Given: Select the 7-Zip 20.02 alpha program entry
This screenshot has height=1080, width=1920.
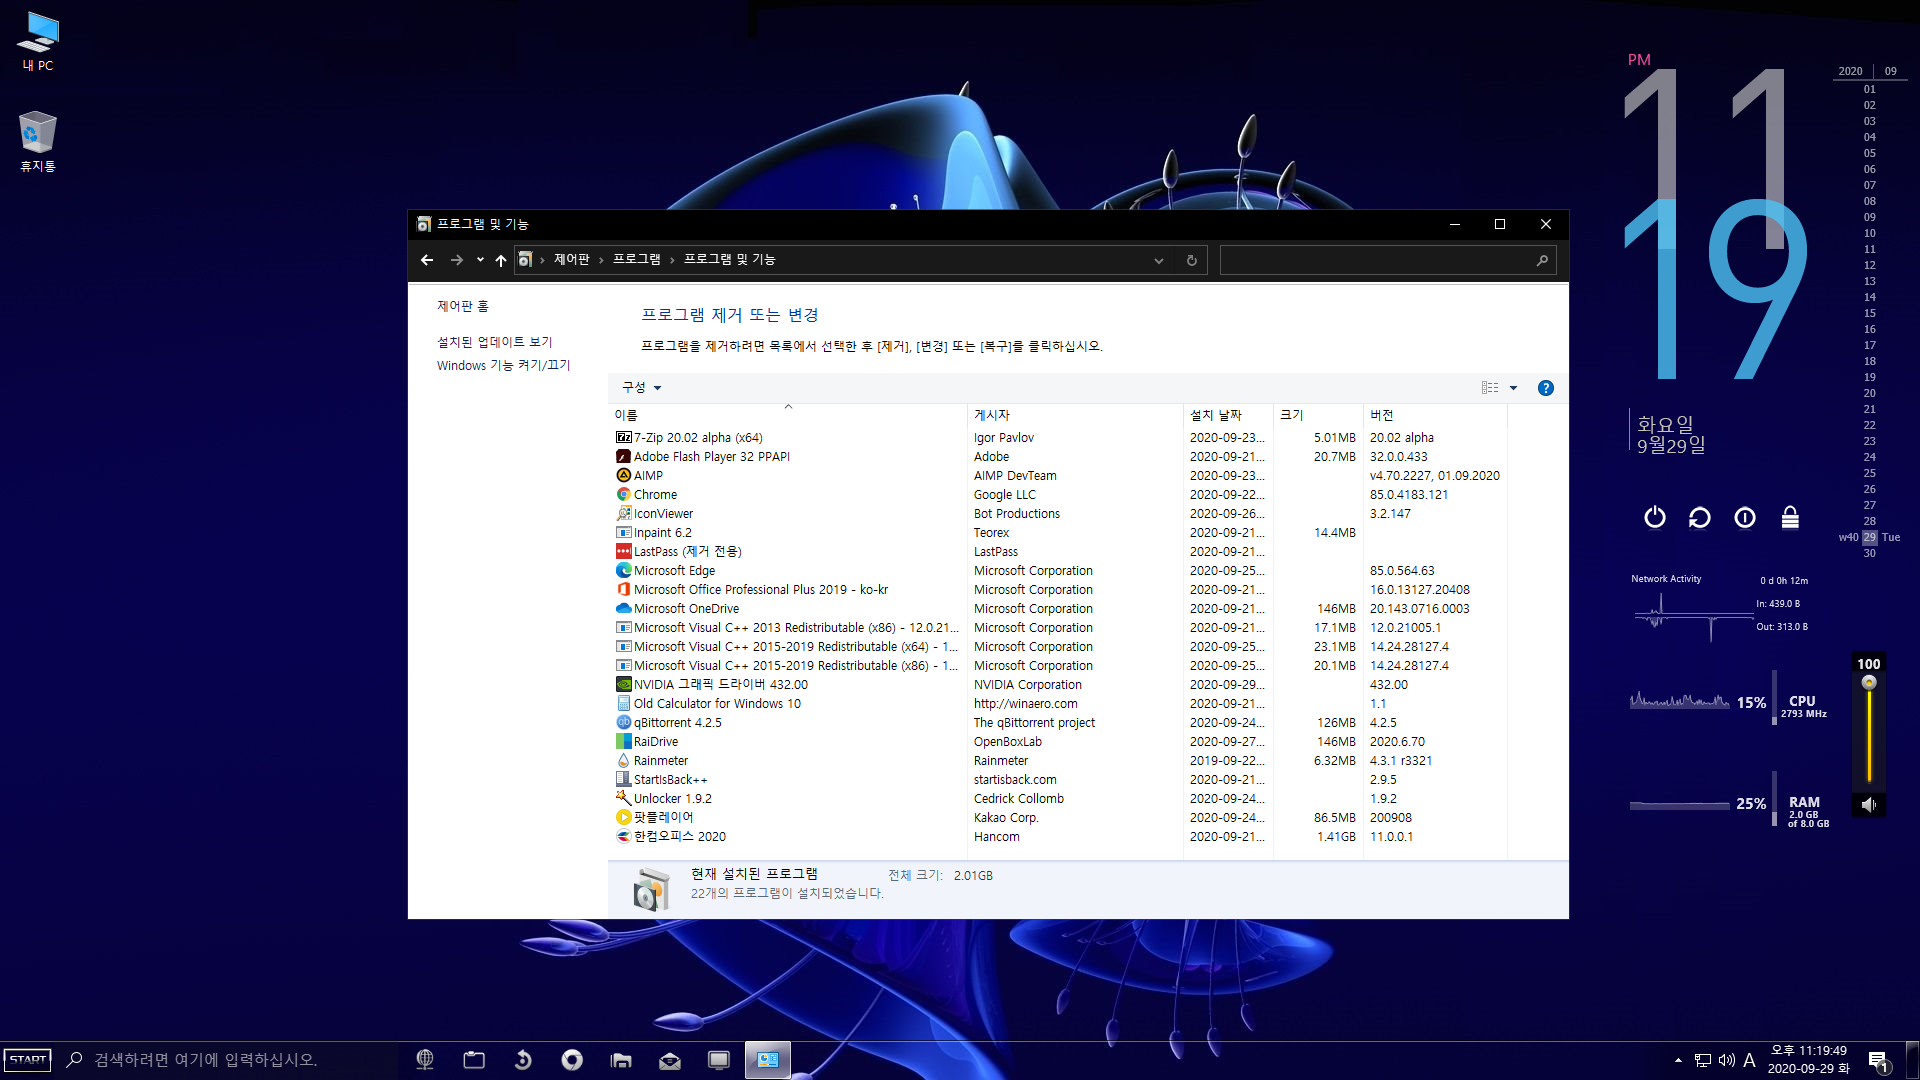Looking at the screenshot, I should point(1060,438).
